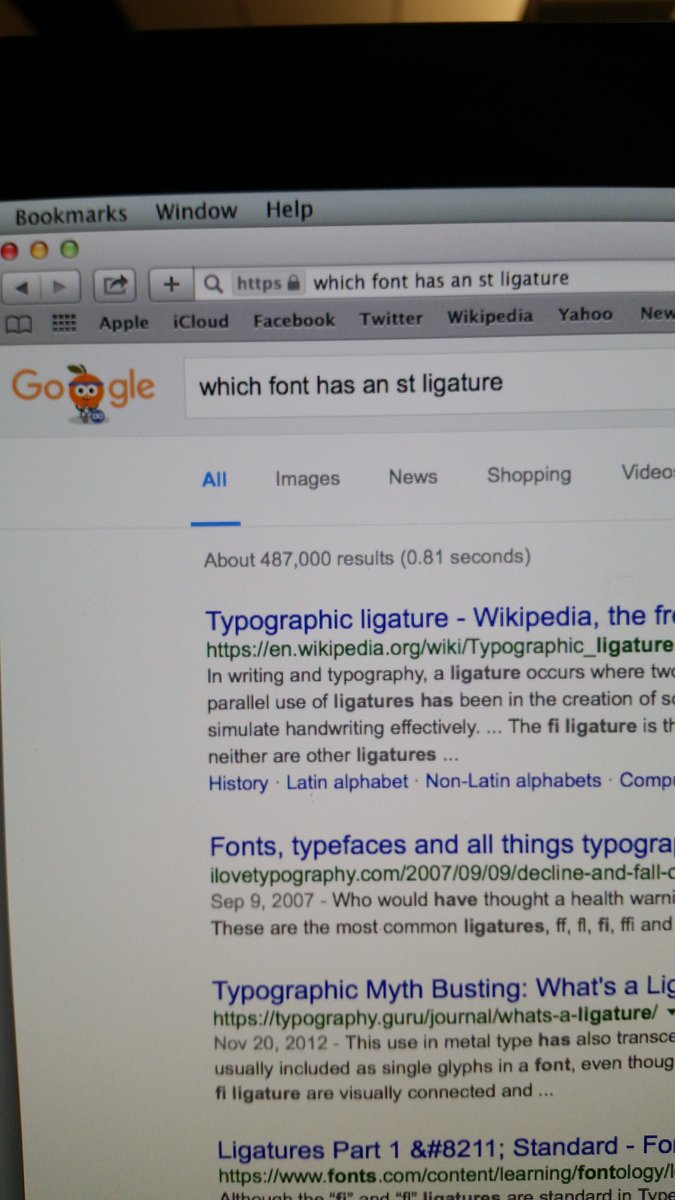Switch to the Shopping tab
This screenshot has height=1200, width=675.
click(529, 475)
